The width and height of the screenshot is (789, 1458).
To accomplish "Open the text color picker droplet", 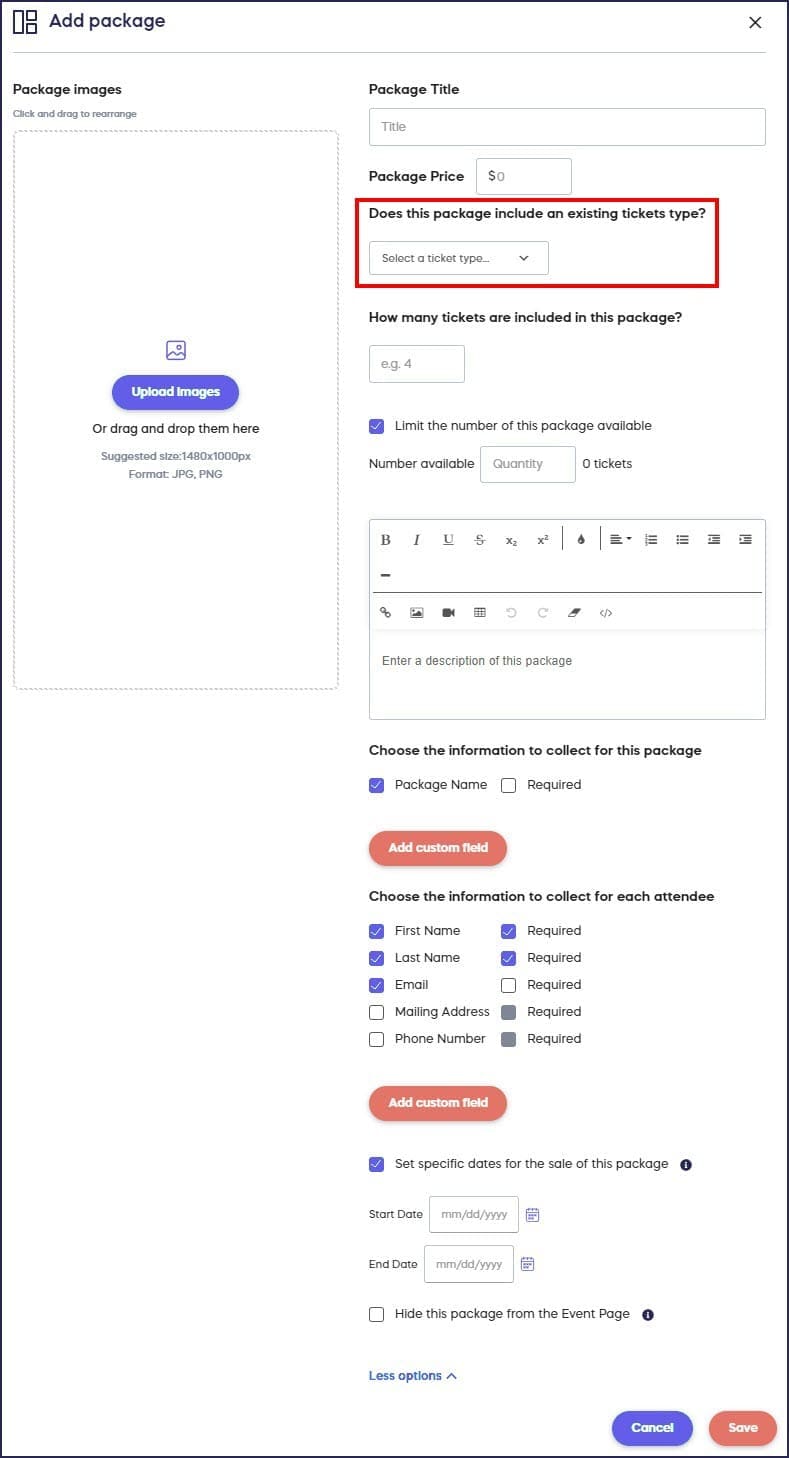I will [581, 540].
